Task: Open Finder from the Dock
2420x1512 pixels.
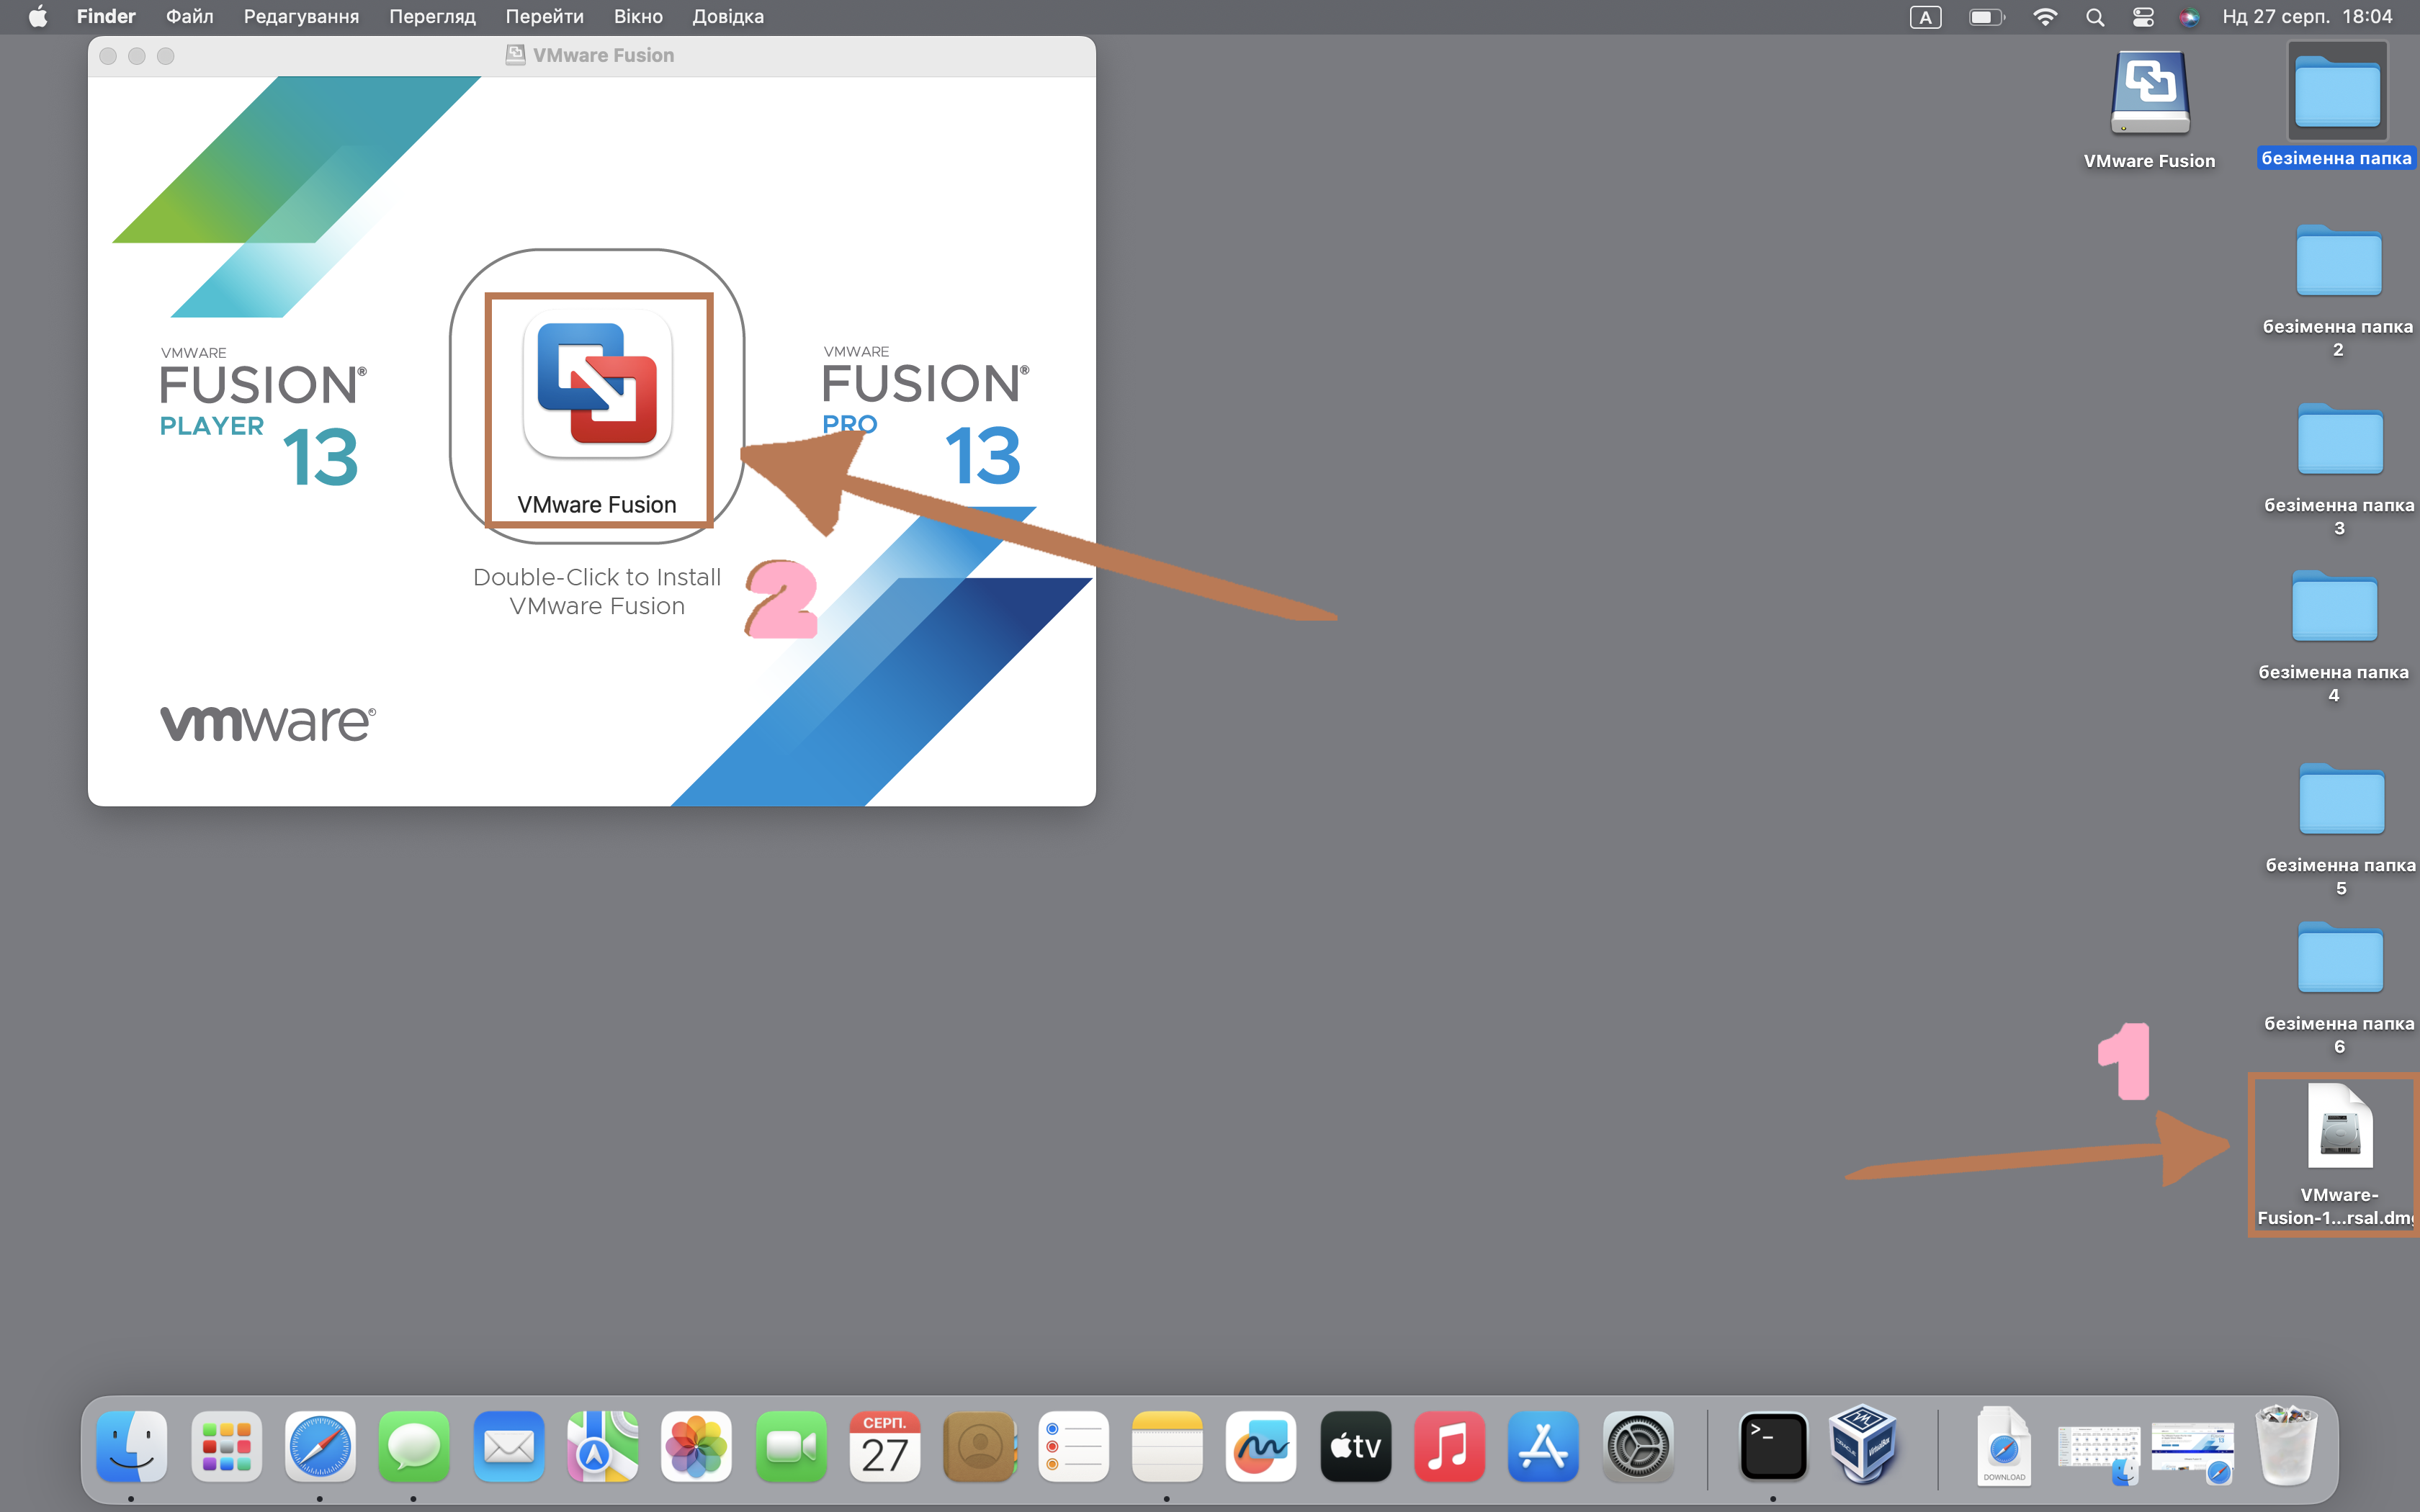Action: click(x=132, y=1446)
